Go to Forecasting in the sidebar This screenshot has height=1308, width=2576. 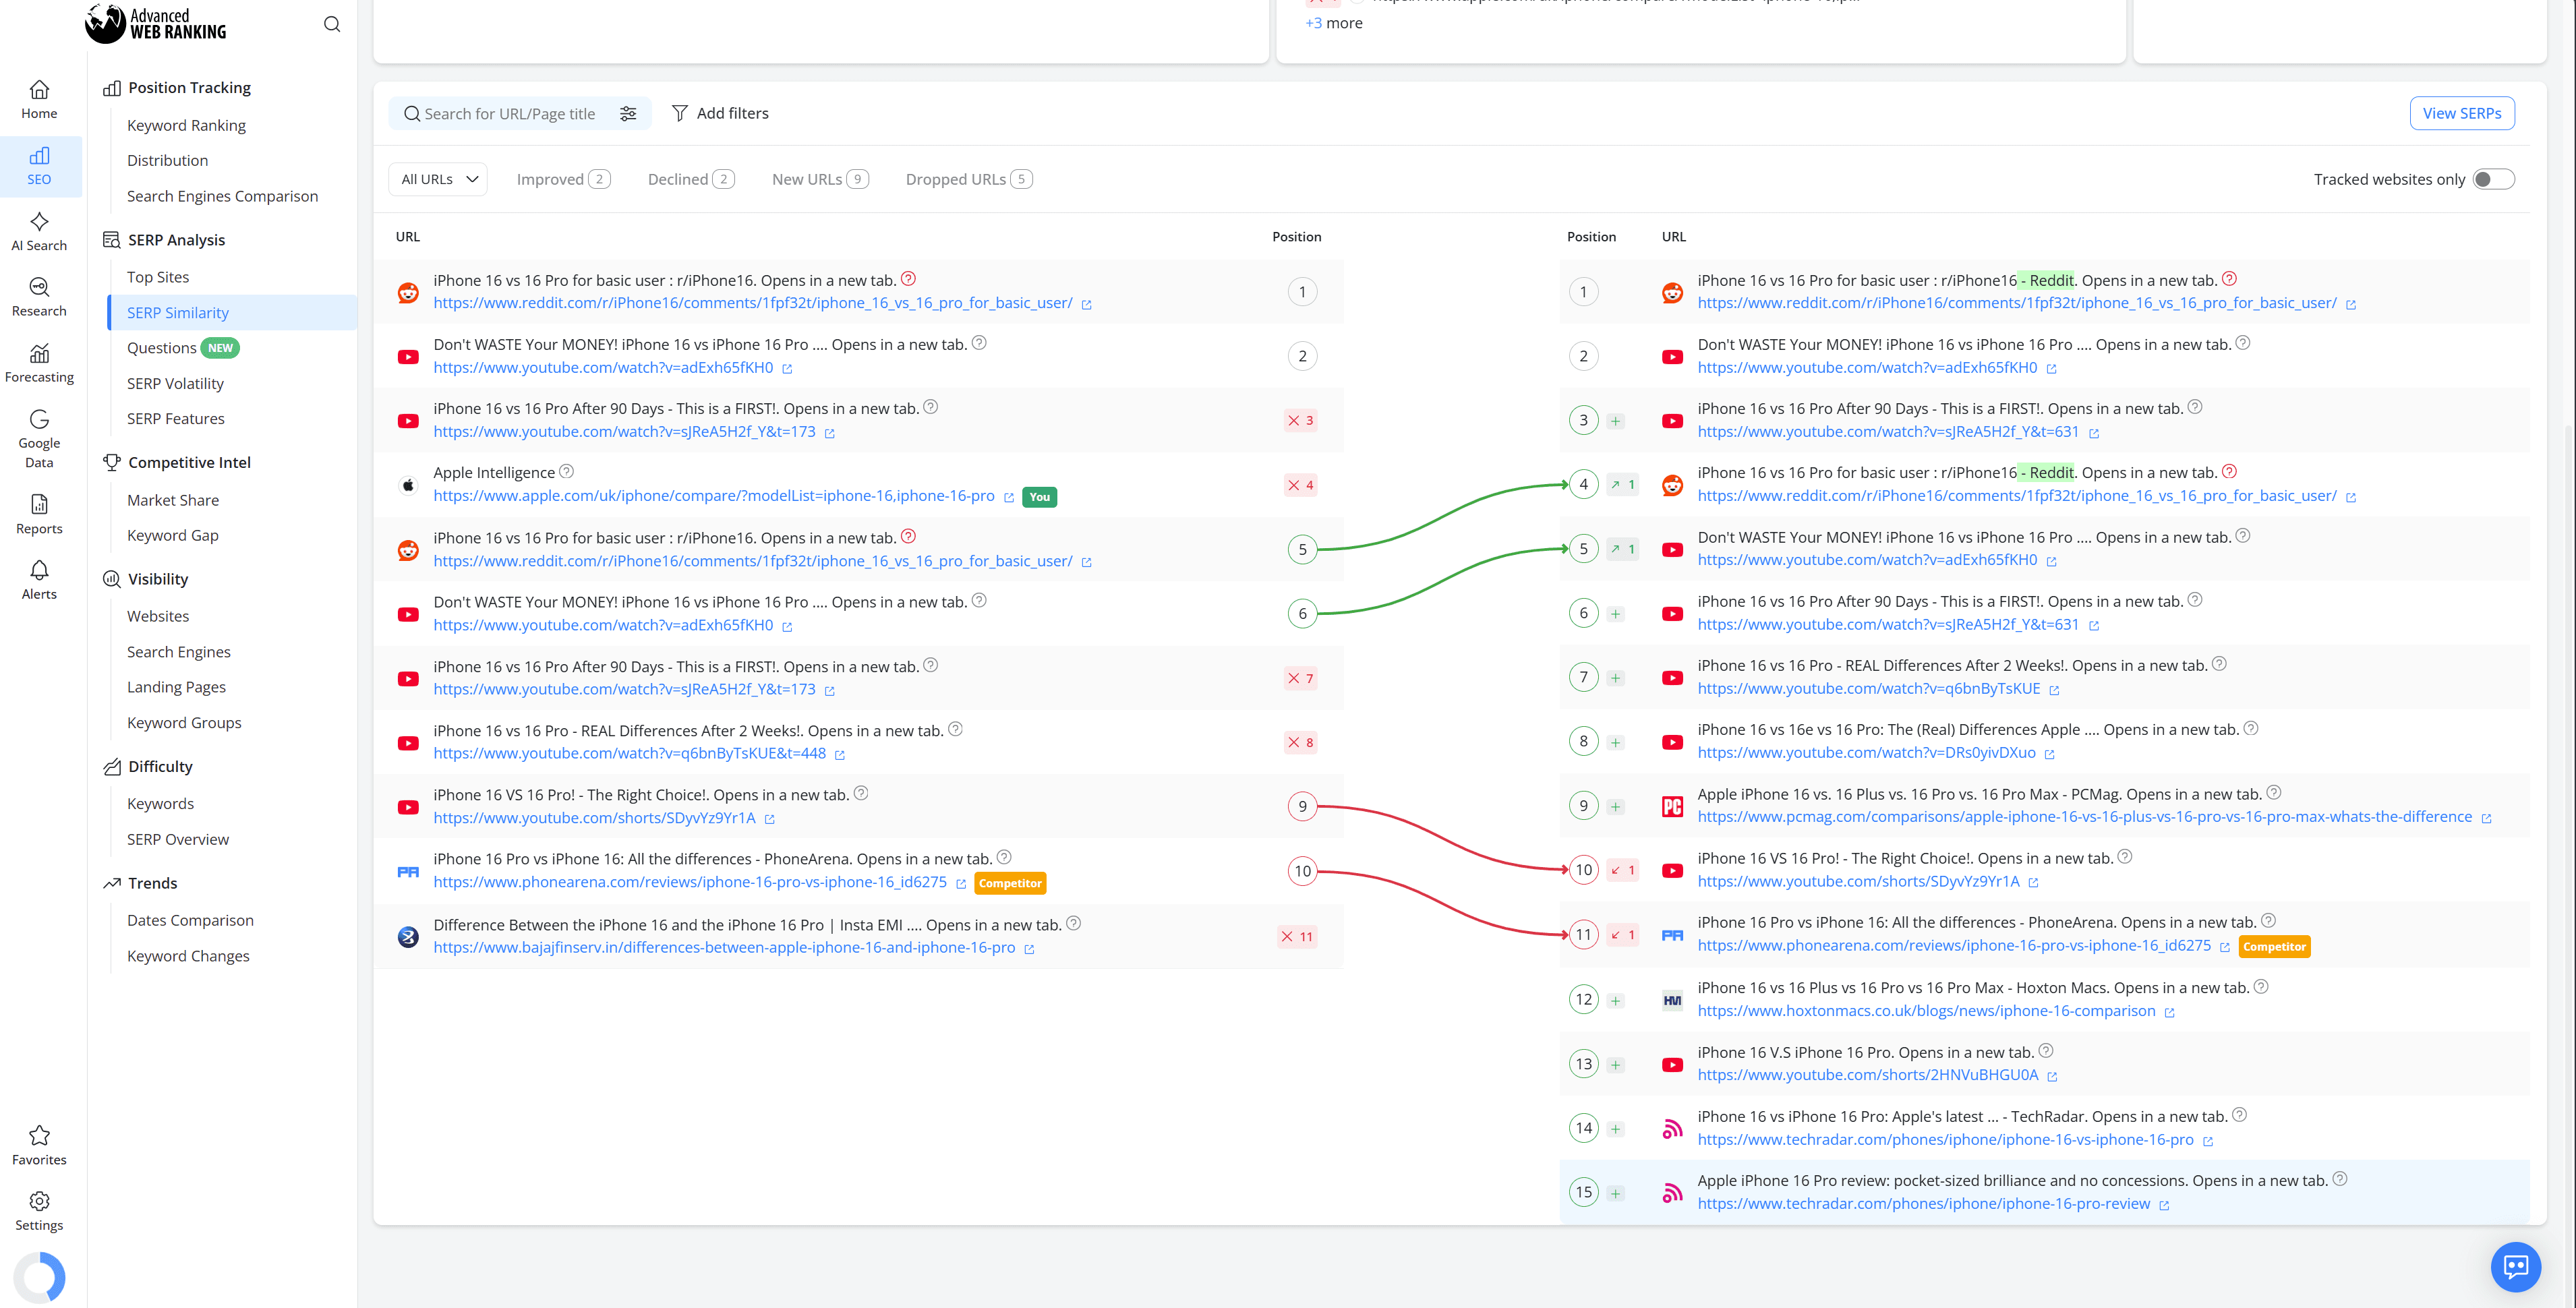(39, 363)
